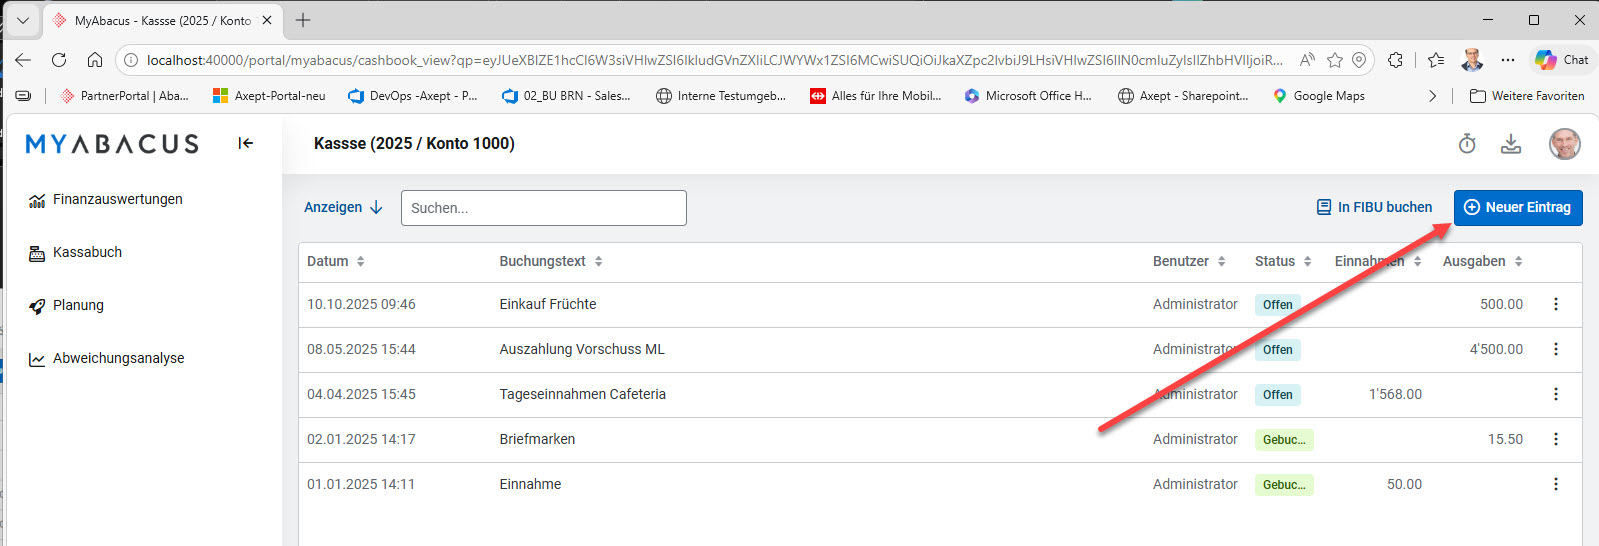Viewport: 1599px width, 546px height.
Task: Open row menu for Auszahlung Vorschuss ML
Action: point(1556,349)
